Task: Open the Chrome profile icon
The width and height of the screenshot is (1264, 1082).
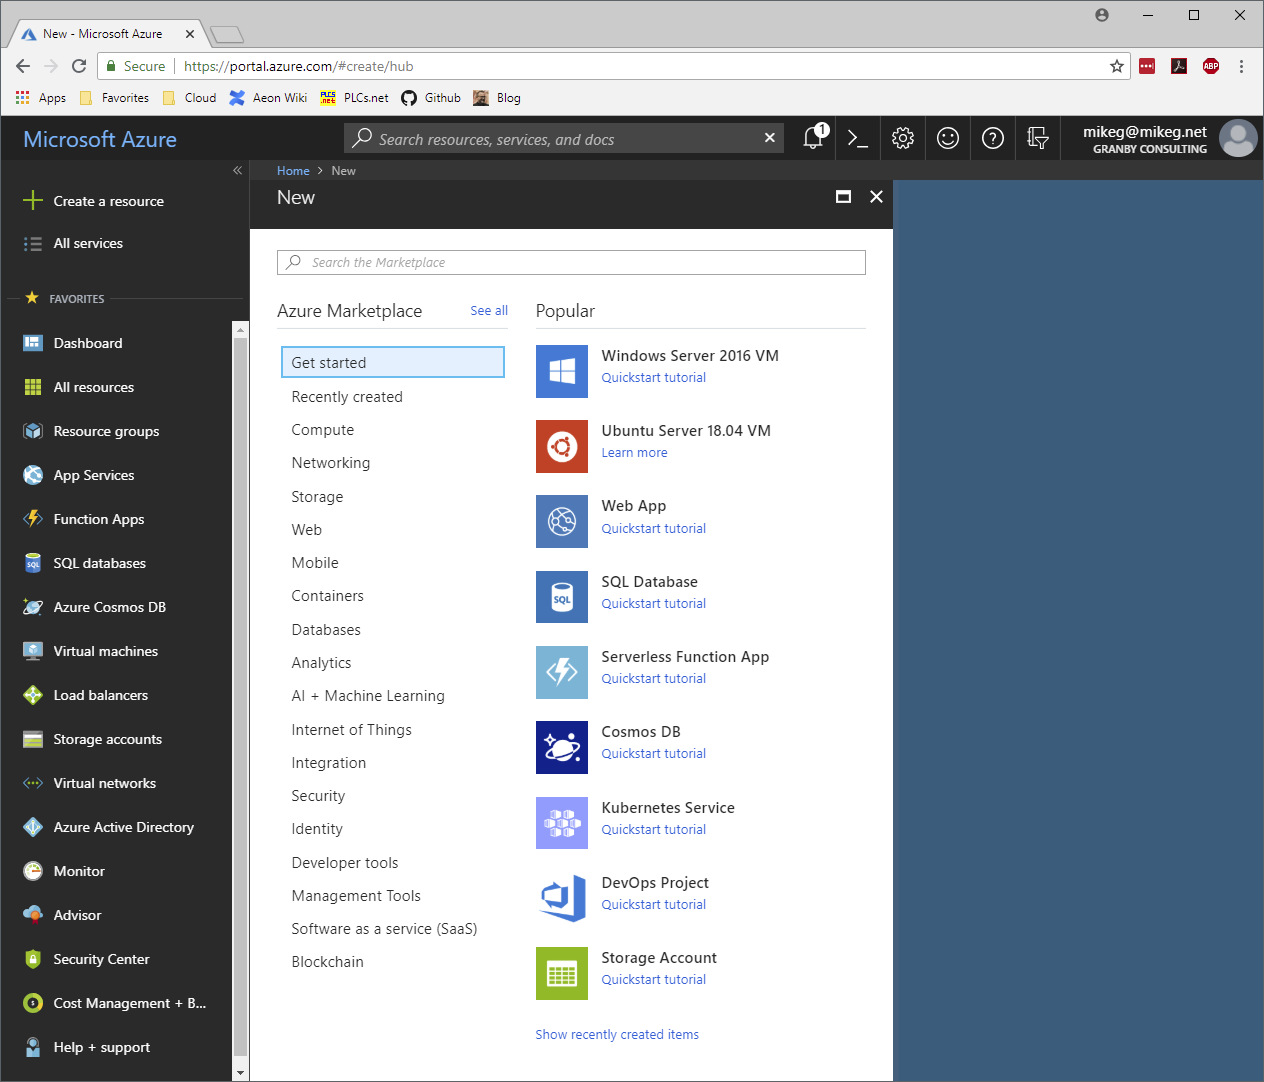Action: click(x=1102, y=15)
